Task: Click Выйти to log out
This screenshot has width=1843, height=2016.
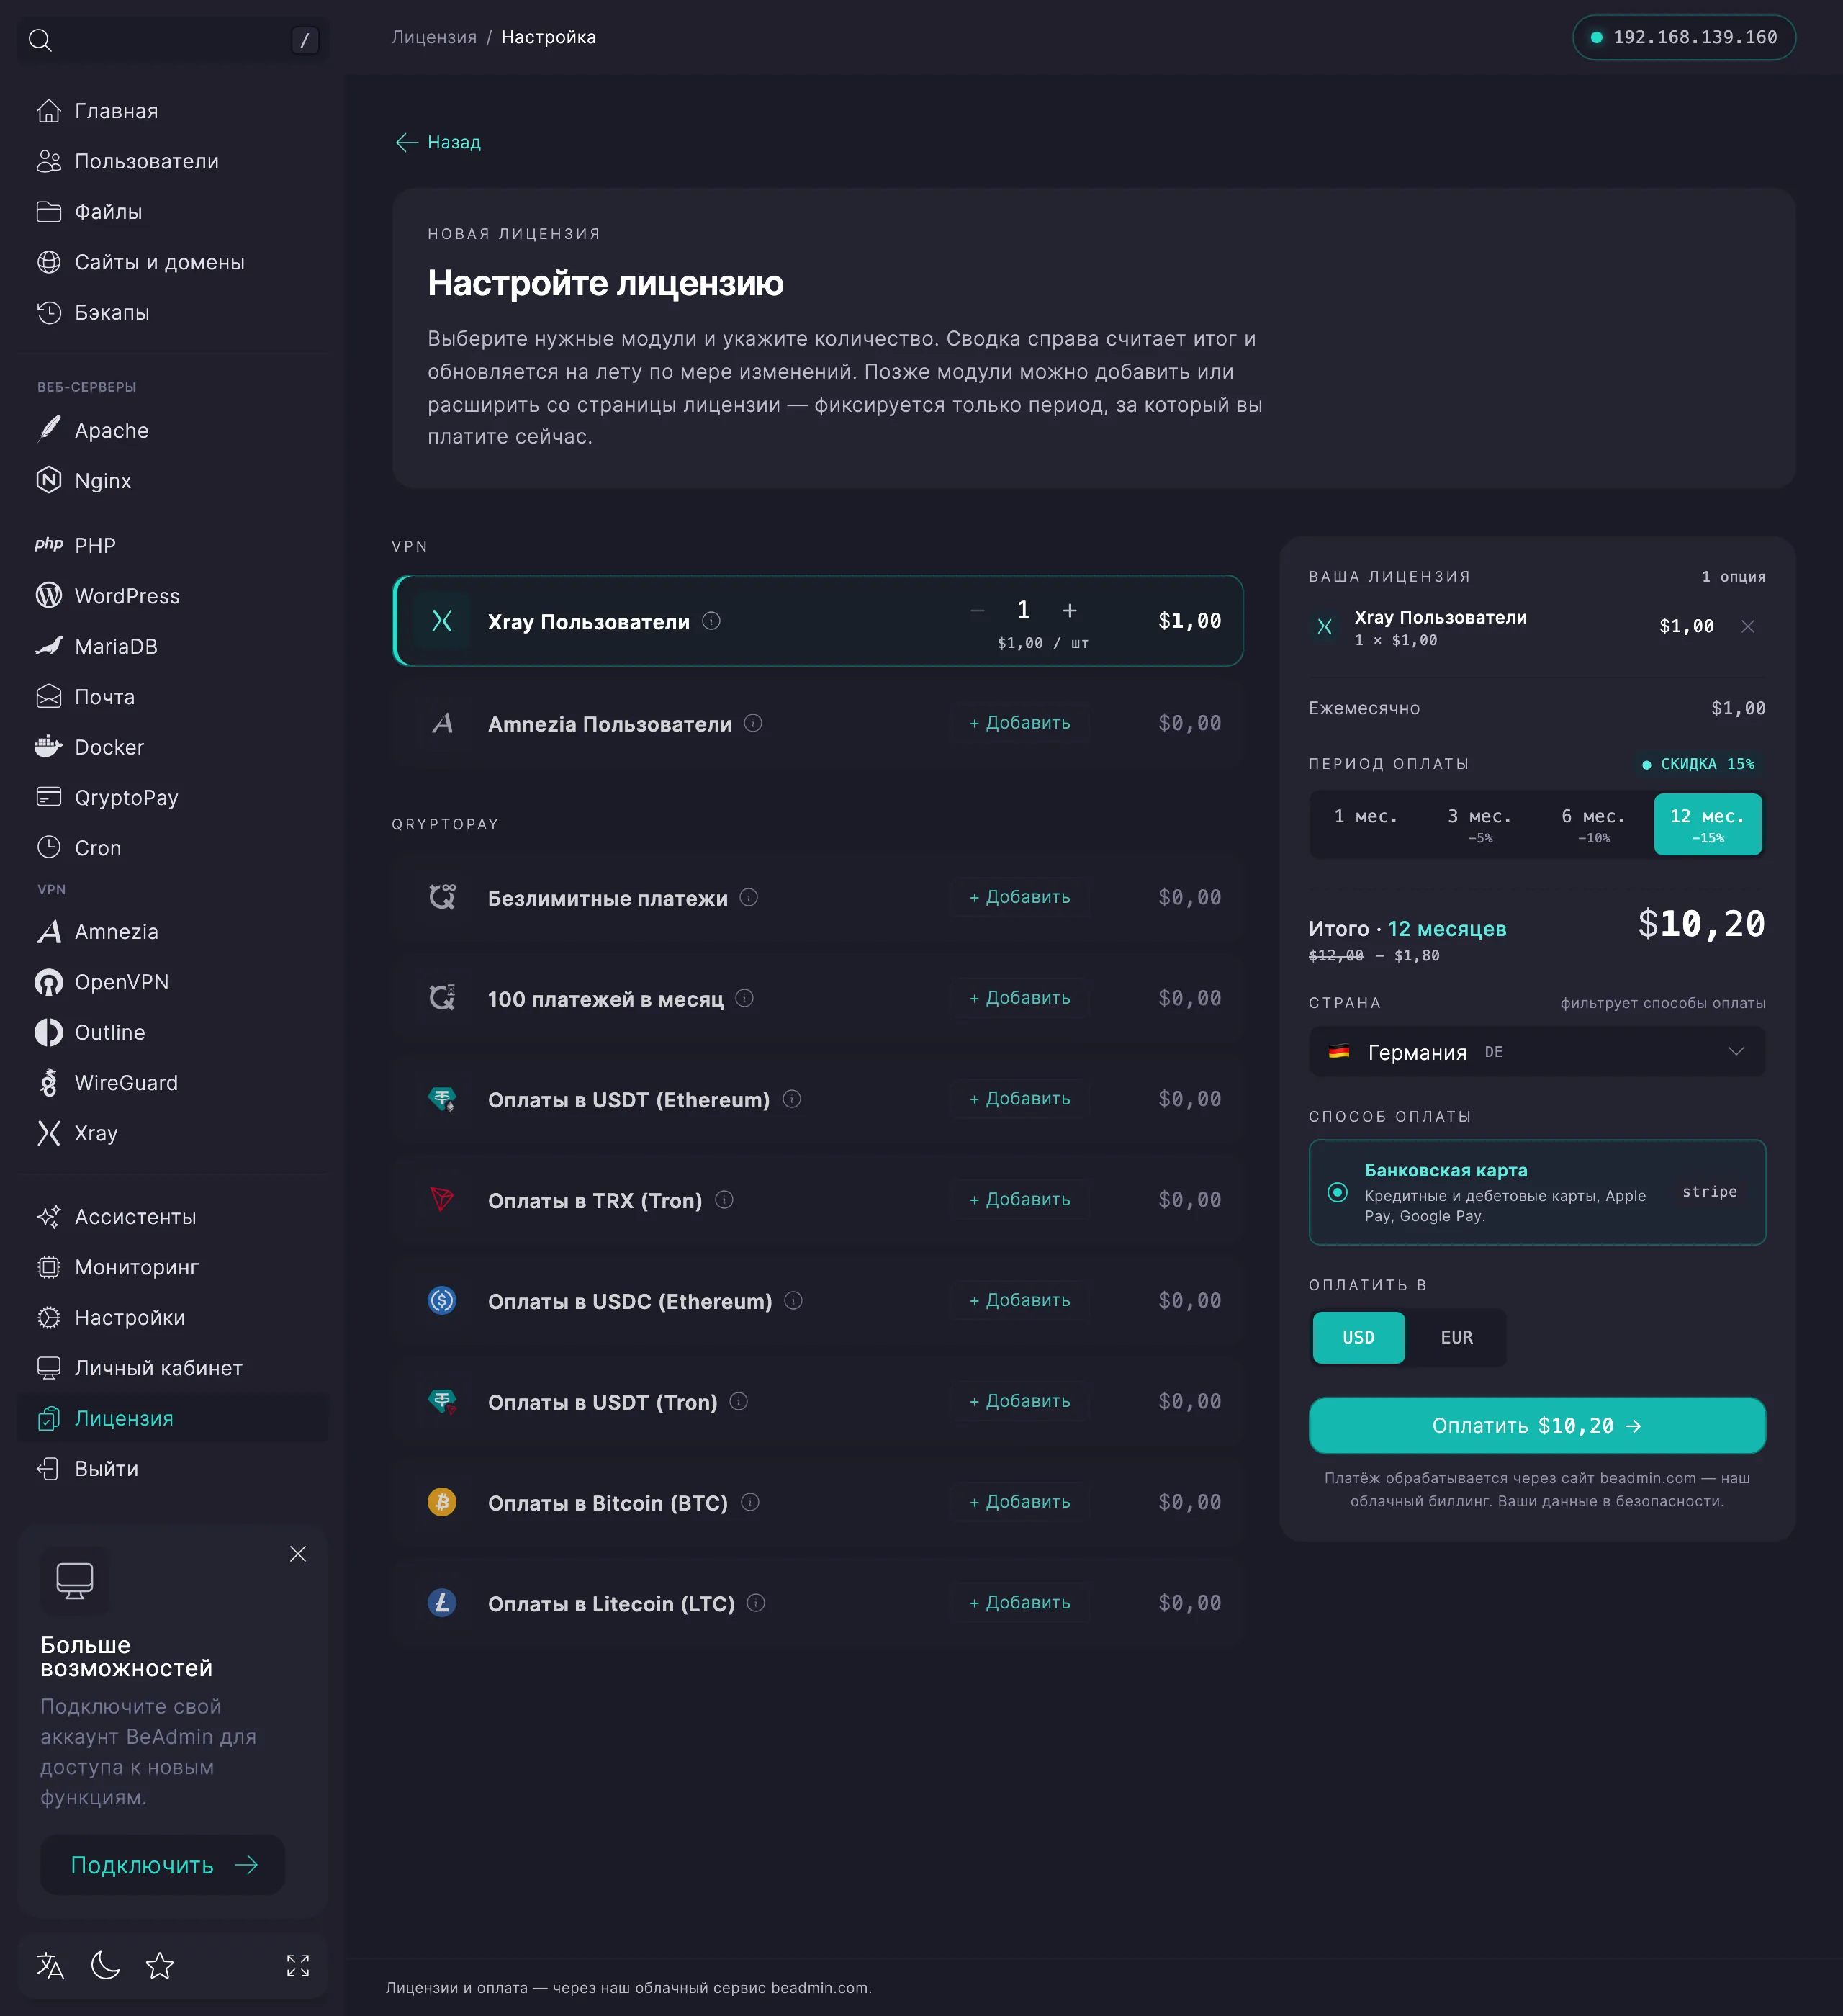Action: coord(172,1468)
